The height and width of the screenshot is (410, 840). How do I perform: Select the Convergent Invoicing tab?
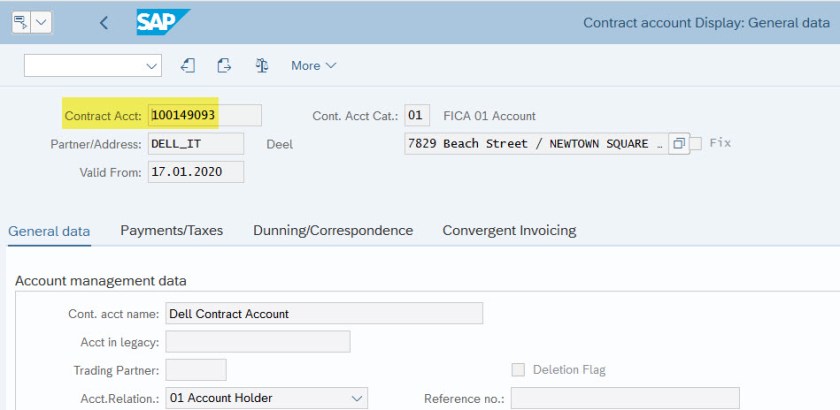[x=509, y=230]
